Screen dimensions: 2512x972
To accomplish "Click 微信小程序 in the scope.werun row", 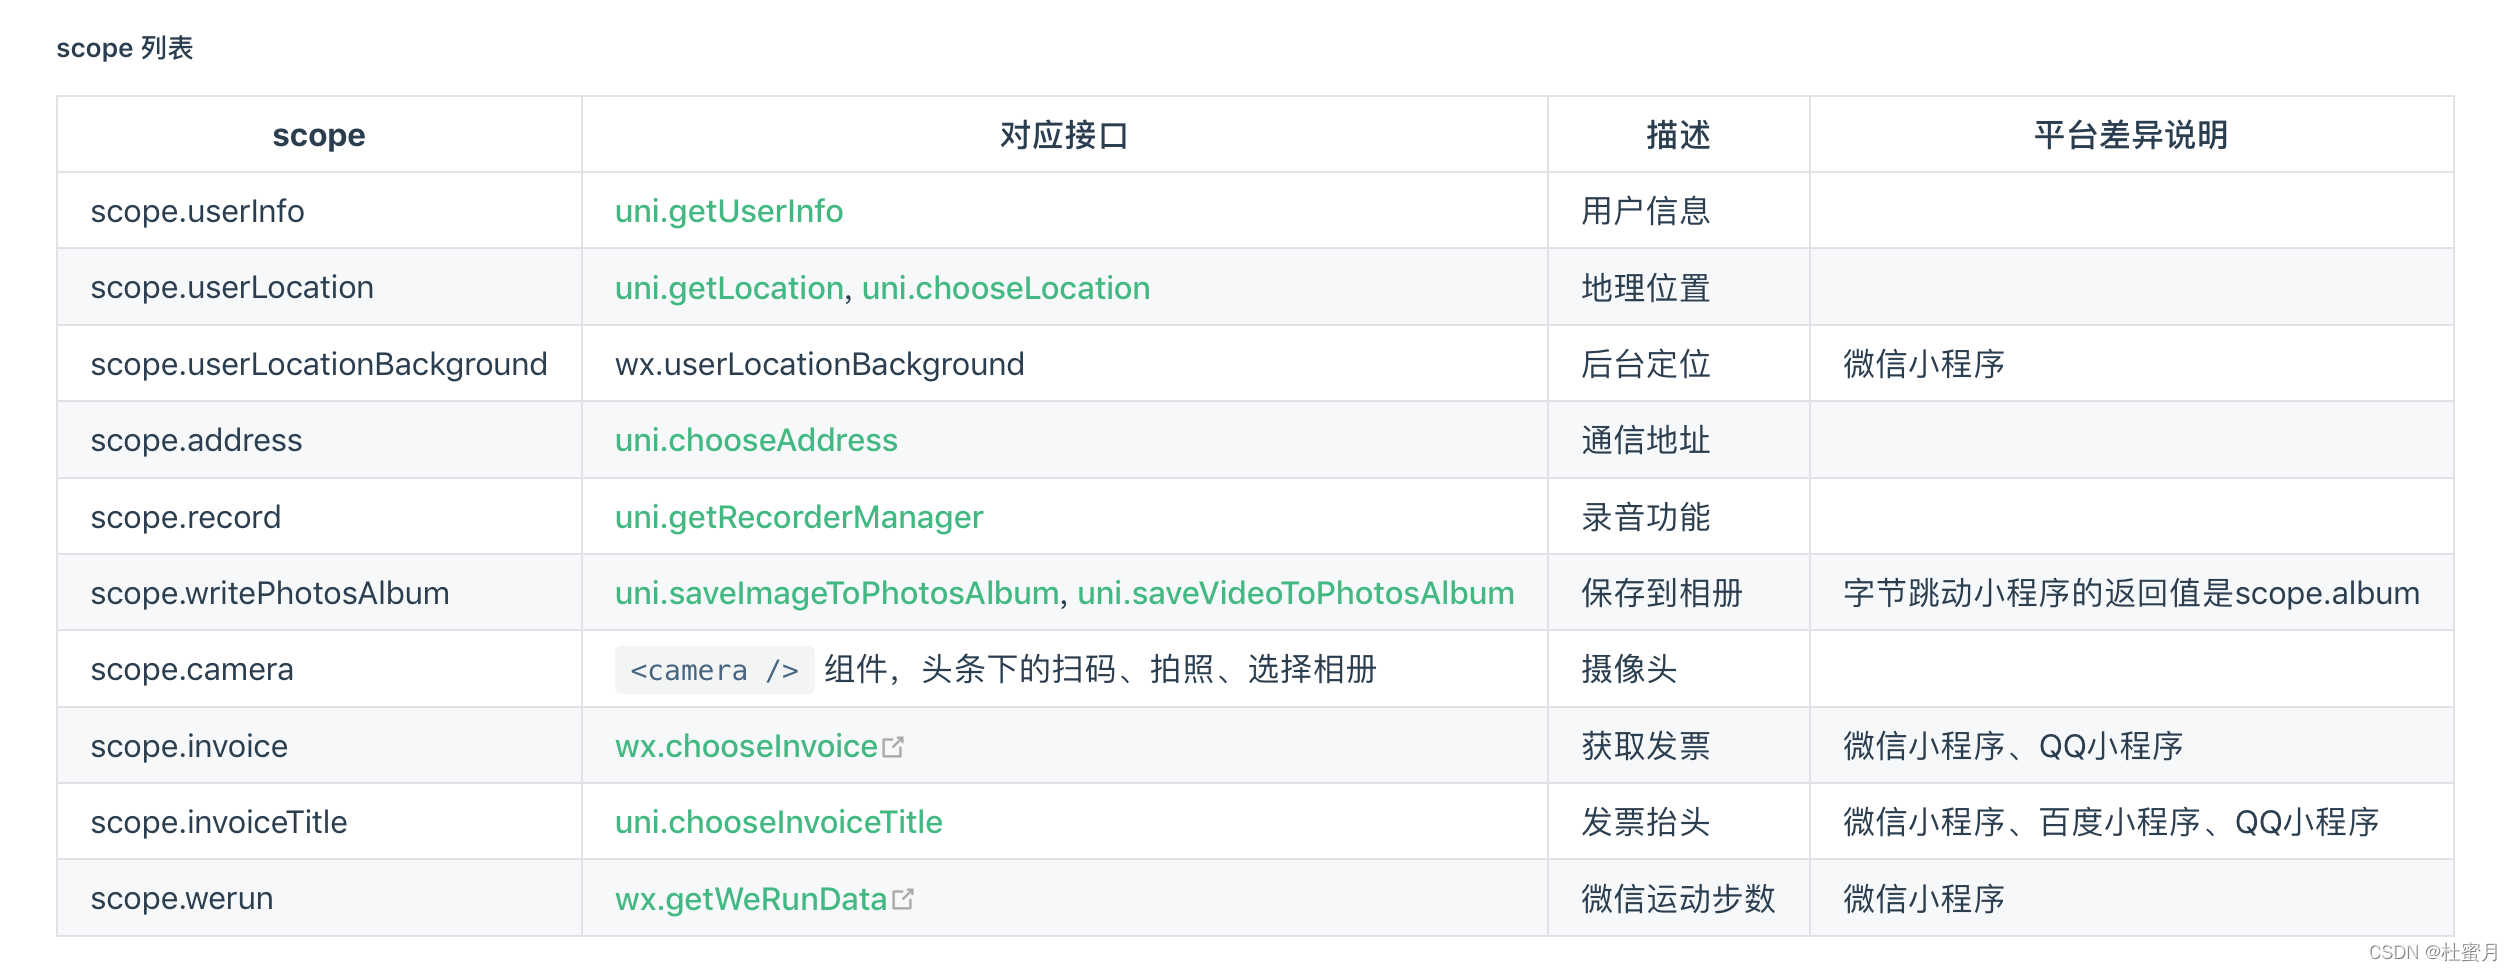I will (1924, 899).
